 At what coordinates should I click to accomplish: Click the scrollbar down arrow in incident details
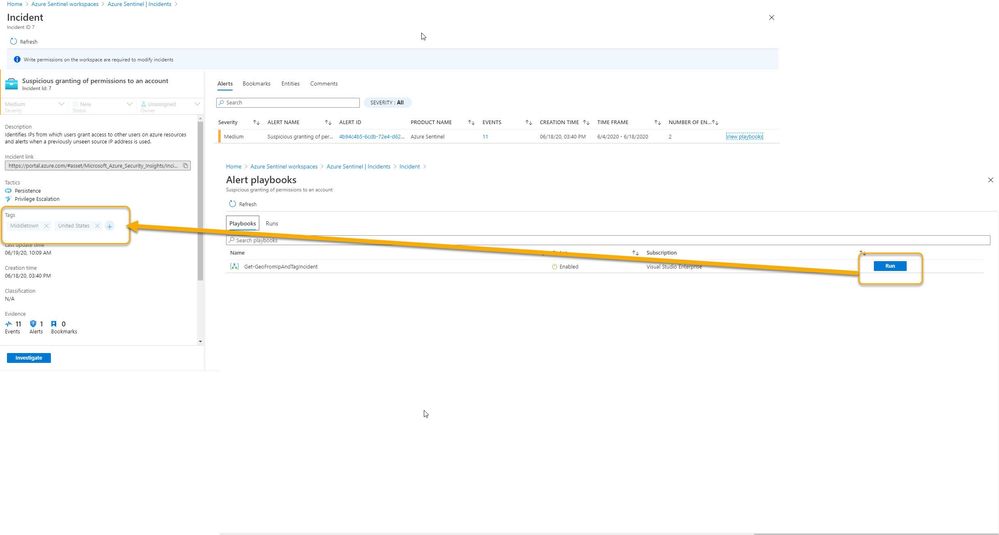click(200, 341)
